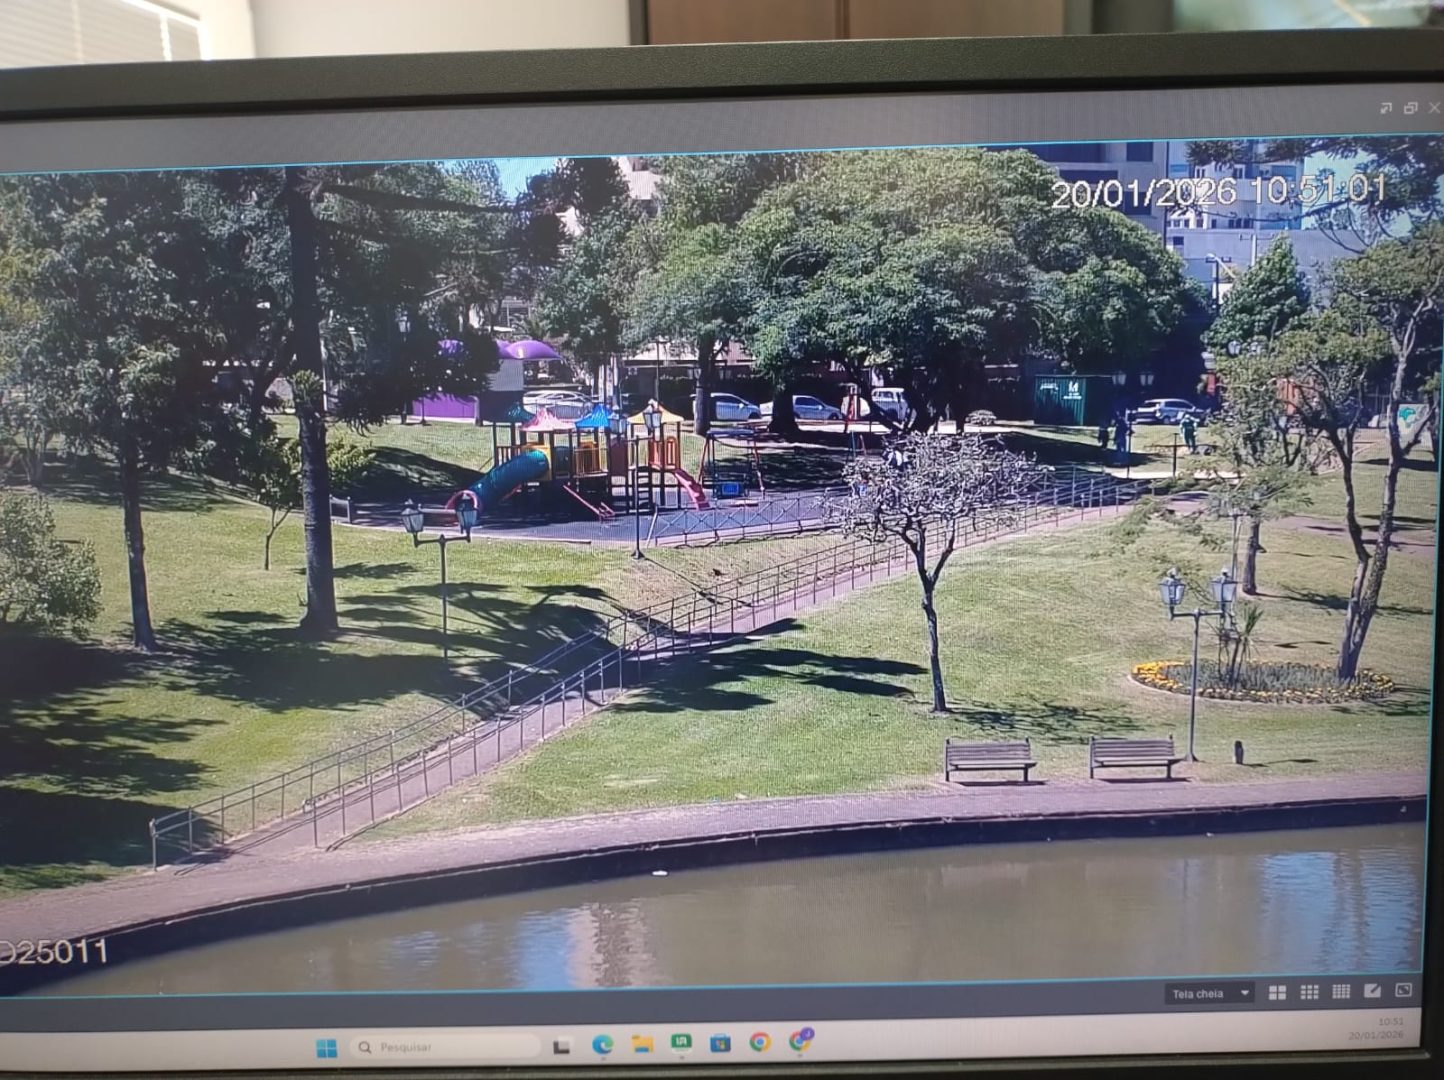Select the 3x3 nine-camera grid layout
This screenshot has height=1080, width=1444.
click(x=1309, y=992)
